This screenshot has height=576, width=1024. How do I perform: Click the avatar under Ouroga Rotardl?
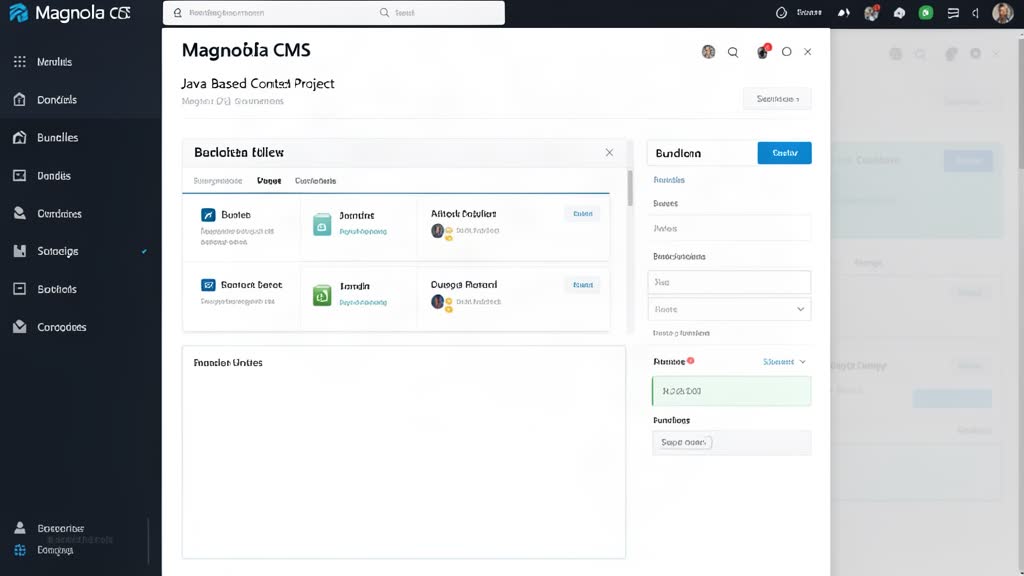pyautogui.click(x=438, y=302)
